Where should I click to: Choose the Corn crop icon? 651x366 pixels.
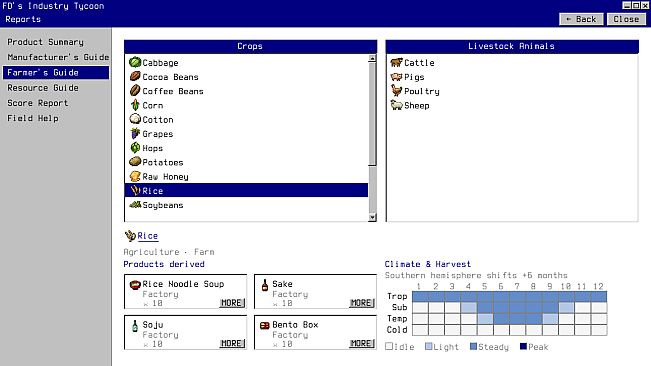pos(135,105)
